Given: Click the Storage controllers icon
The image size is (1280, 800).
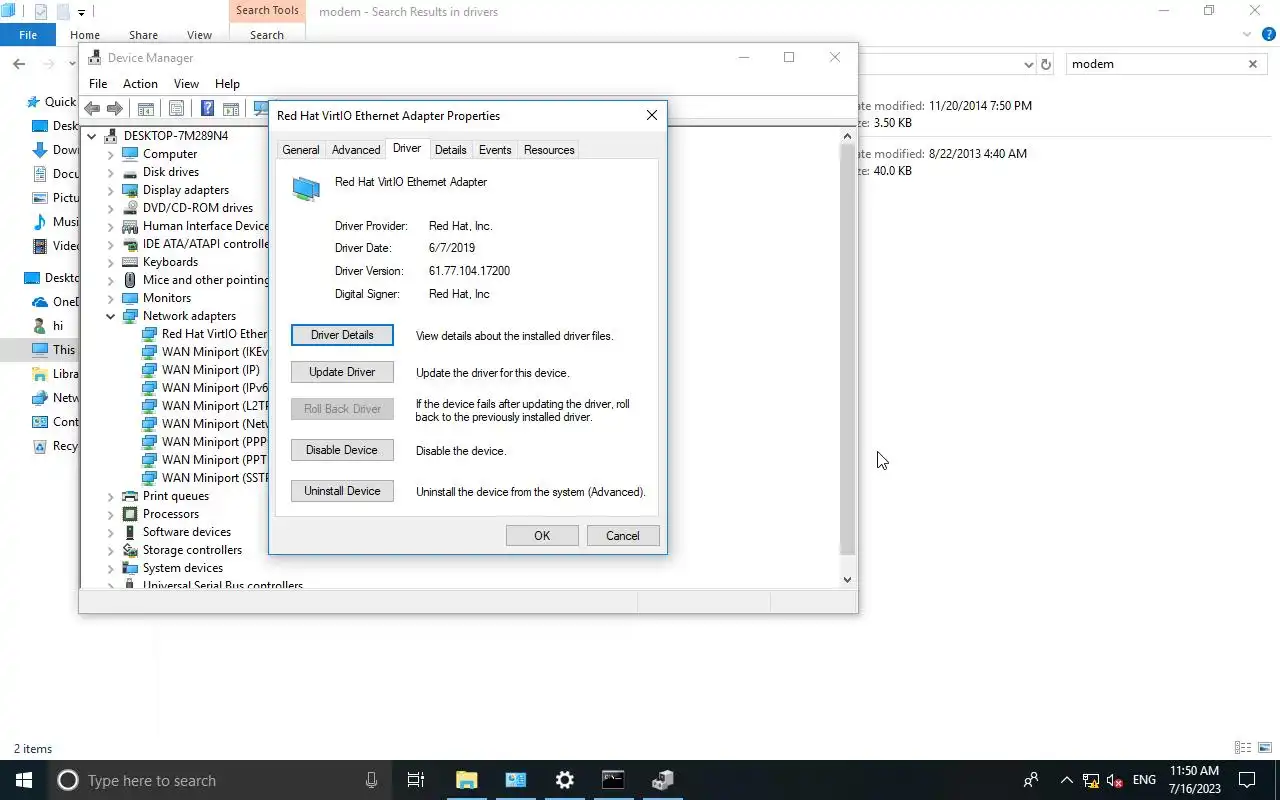Looking at the screenshot, I should (130, 550).
